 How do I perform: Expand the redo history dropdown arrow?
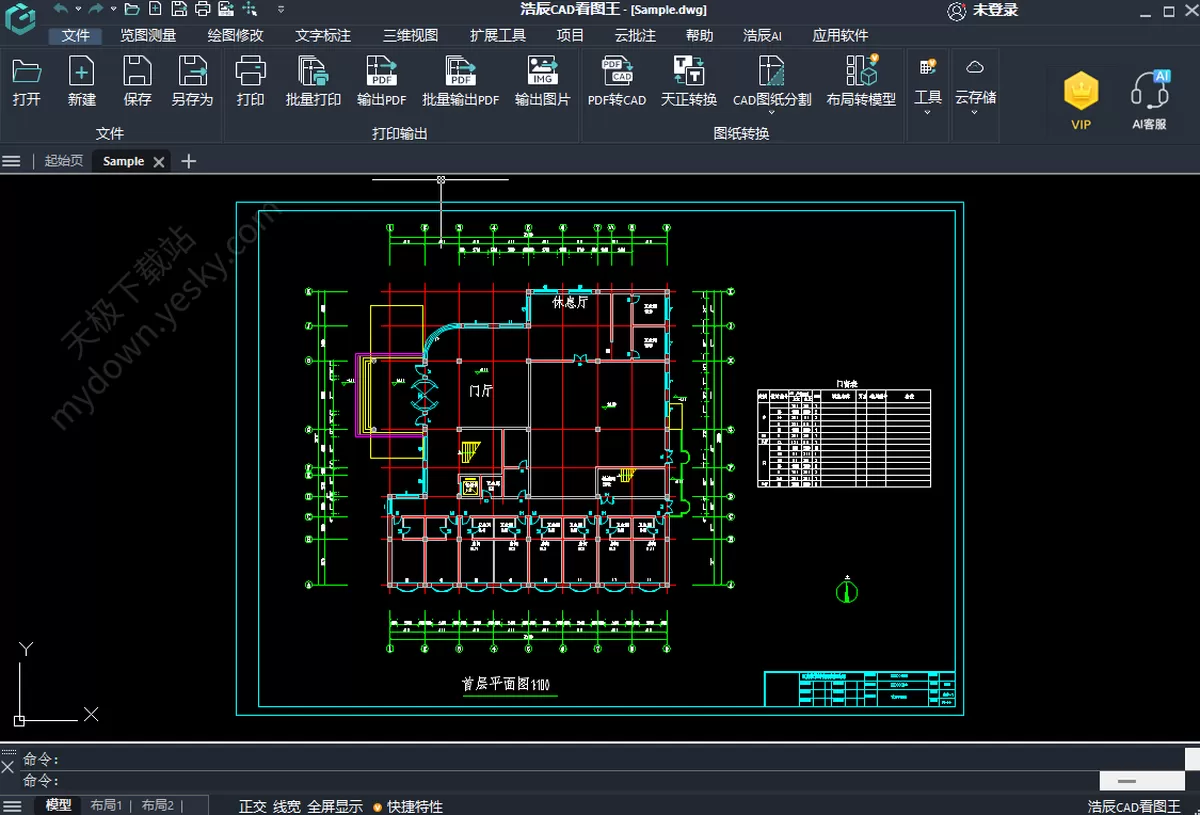[112, 9]
